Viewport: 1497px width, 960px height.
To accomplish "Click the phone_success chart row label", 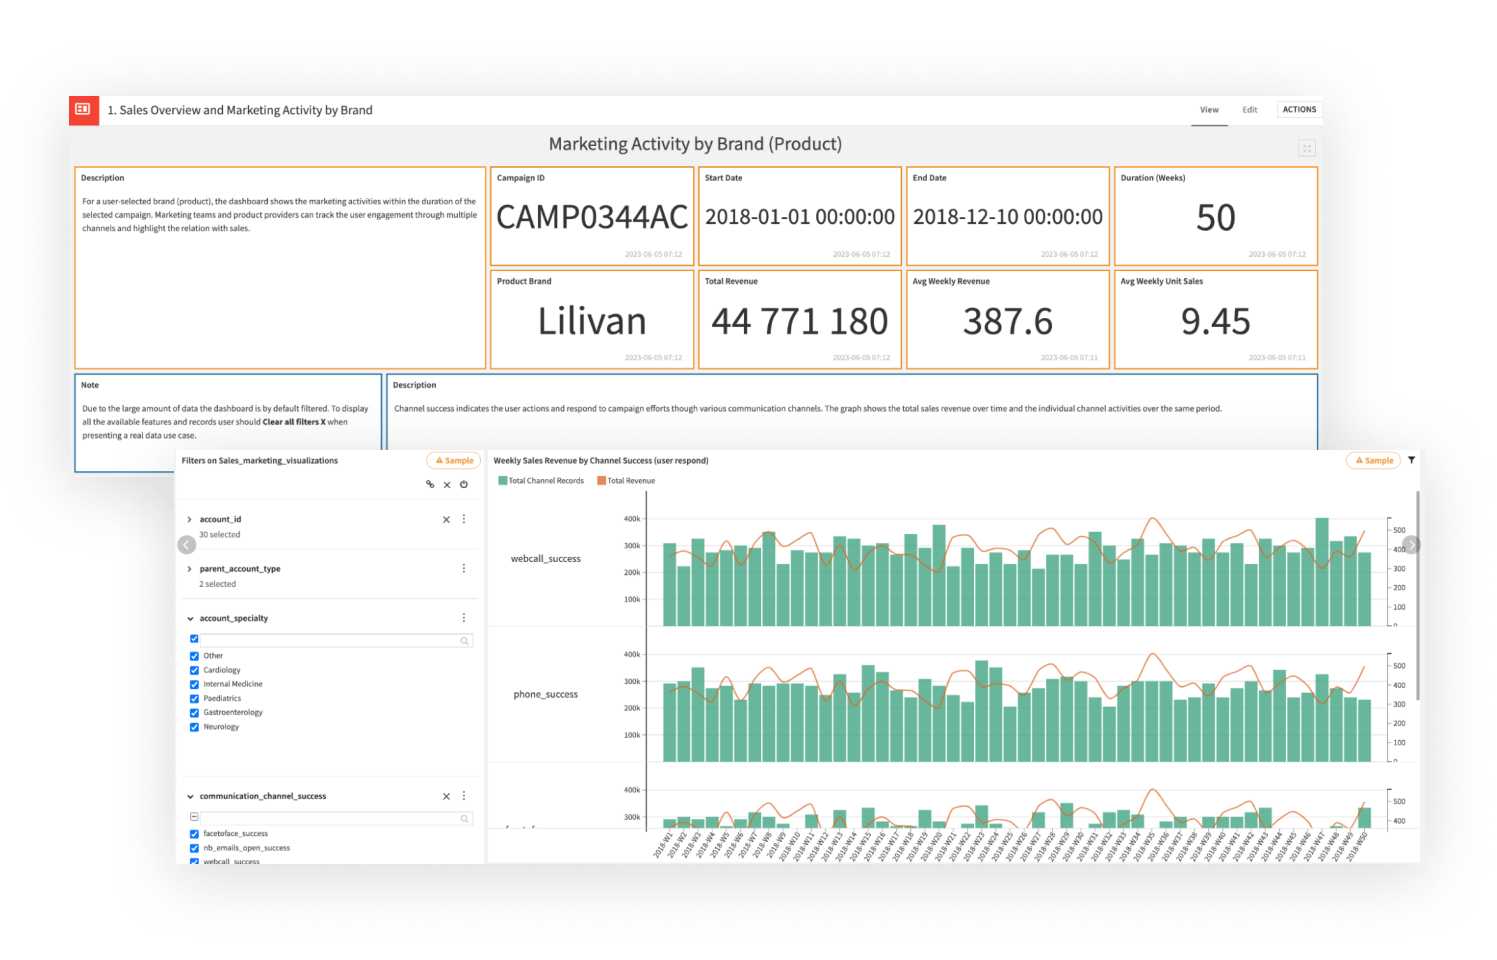I will click(546, 694).
